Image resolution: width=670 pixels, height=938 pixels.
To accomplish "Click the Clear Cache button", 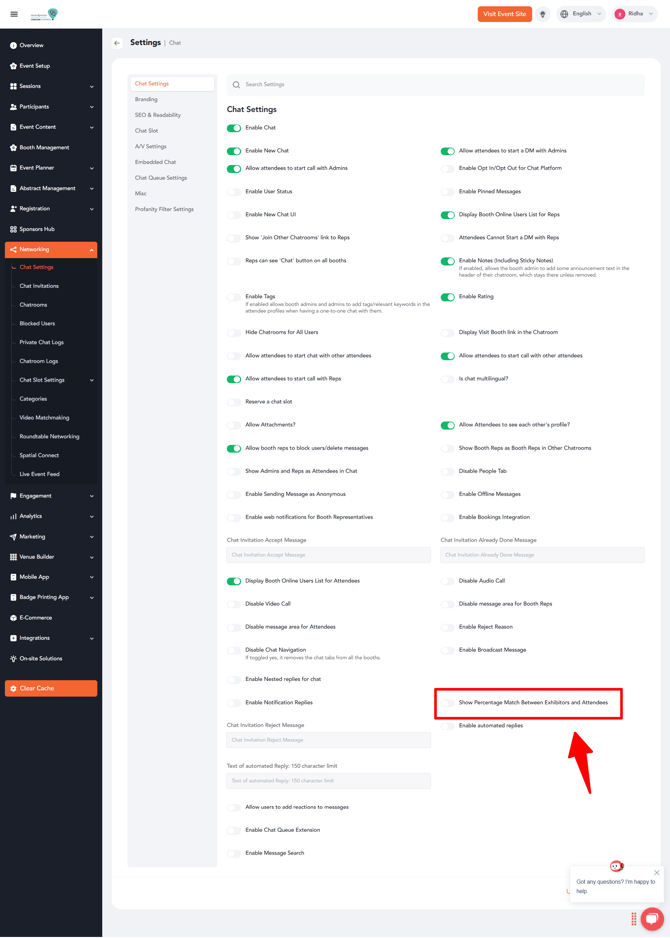I will [51, 688].
